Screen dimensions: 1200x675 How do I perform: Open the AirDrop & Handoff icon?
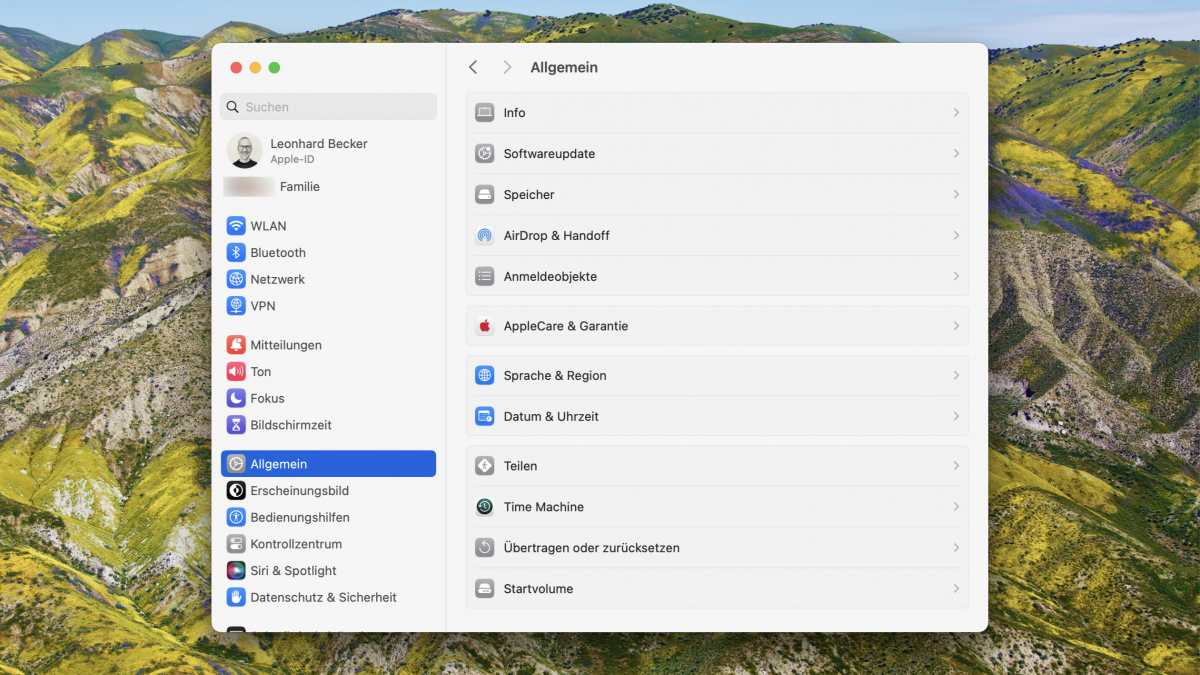(485, 236)
